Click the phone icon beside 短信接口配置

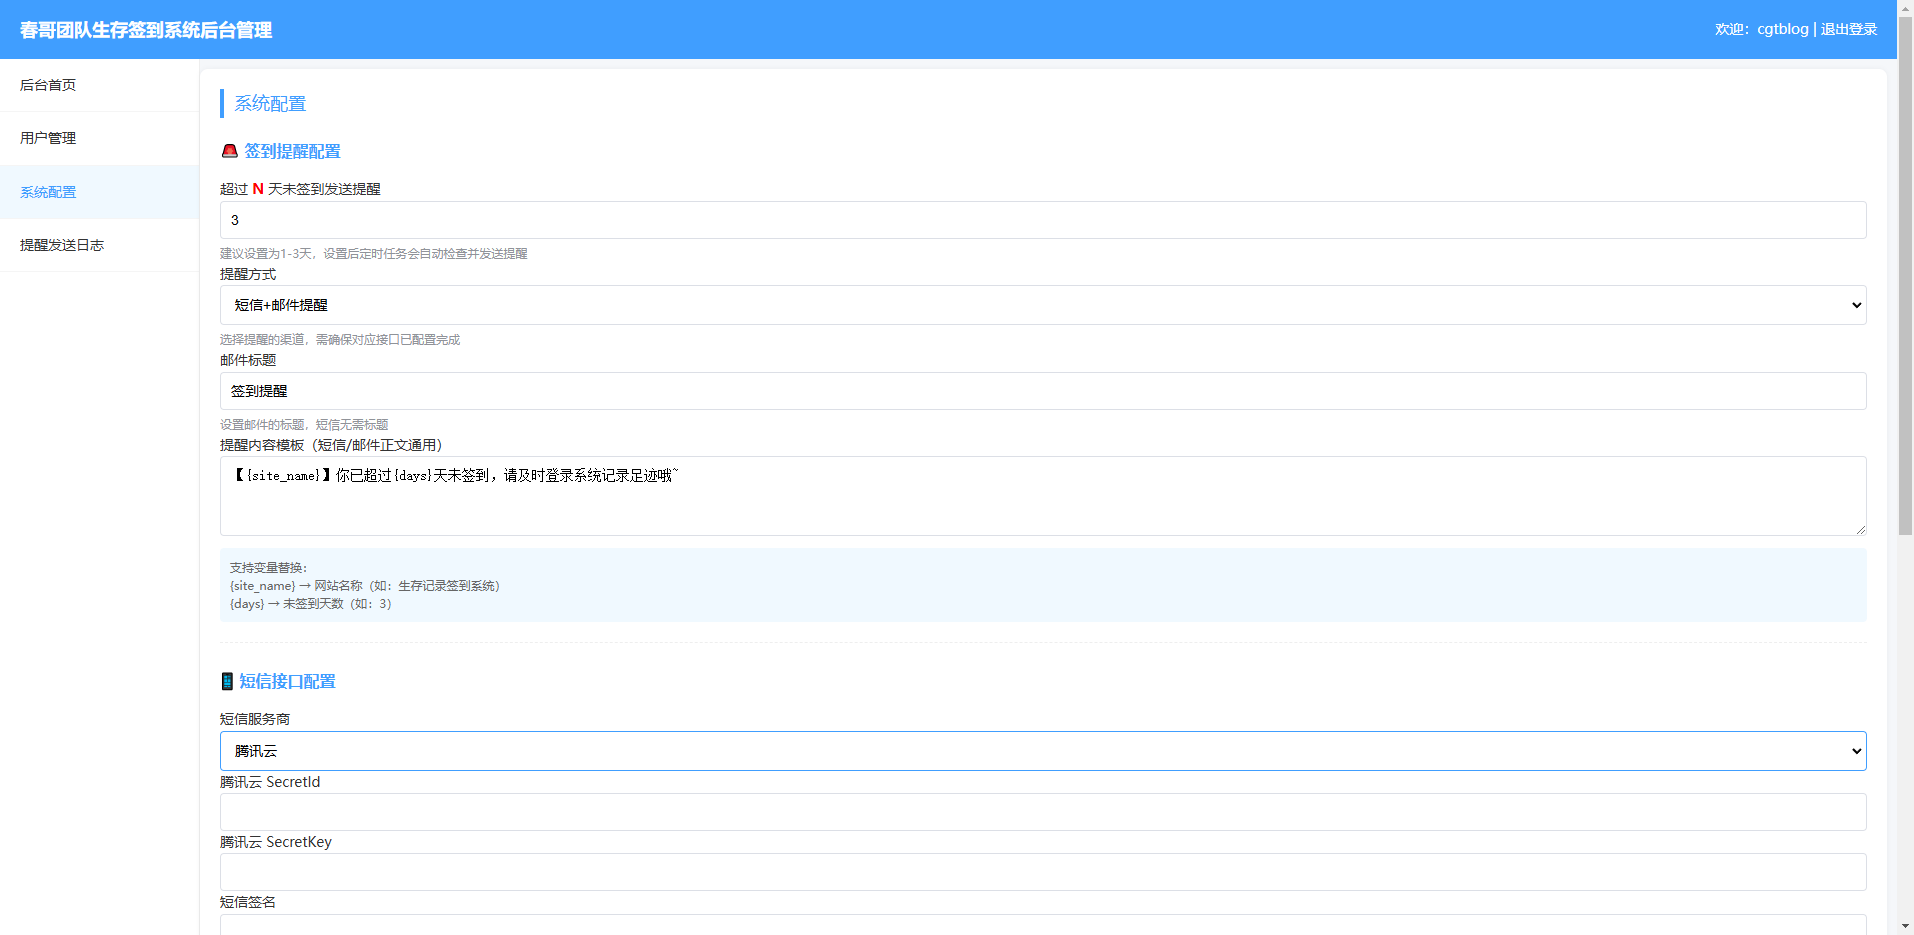[x=227, y=681]
